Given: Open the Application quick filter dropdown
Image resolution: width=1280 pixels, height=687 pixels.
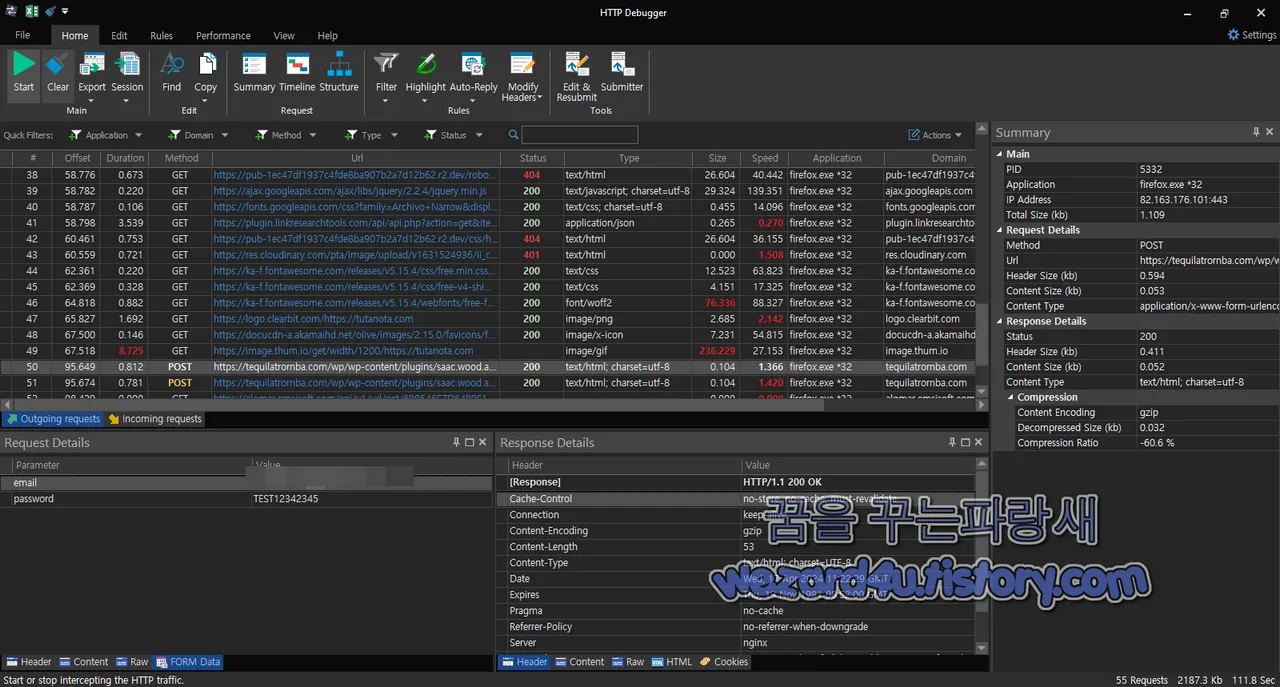Looking at the screenshot, I should point(106,134).
